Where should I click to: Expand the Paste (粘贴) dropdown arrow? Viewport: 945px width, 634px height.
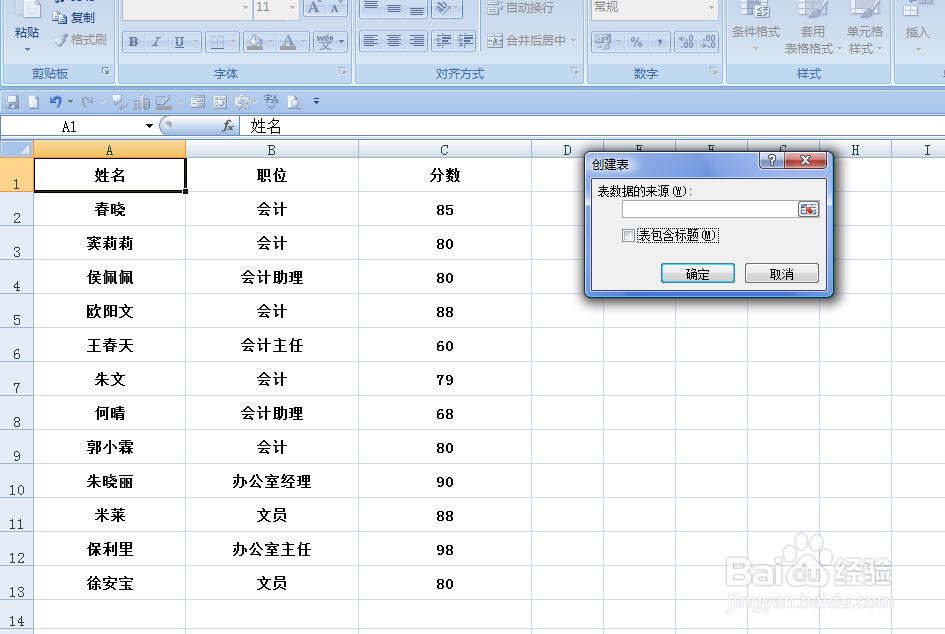pos(27,49)
